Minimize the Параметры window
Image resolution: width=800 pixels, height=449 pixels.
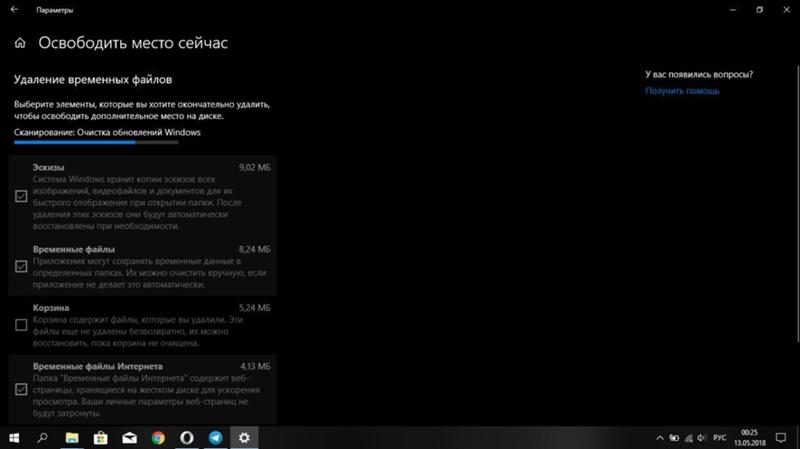pos(733,10)
